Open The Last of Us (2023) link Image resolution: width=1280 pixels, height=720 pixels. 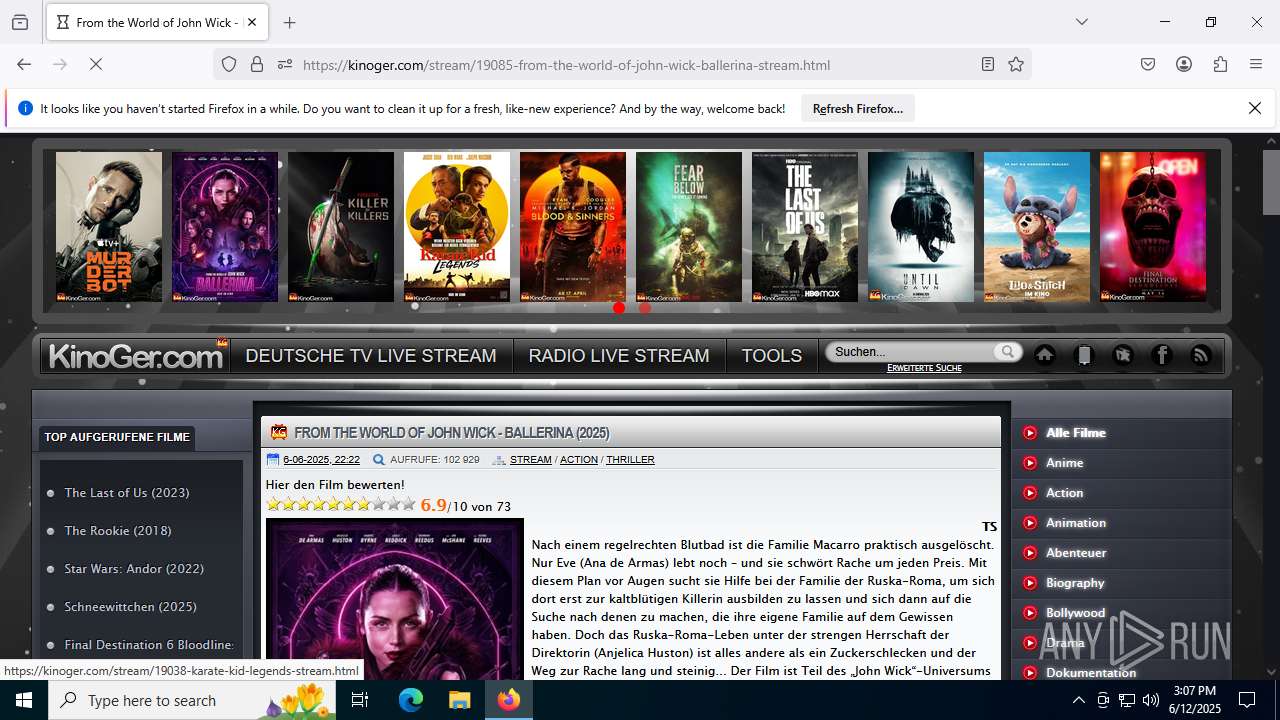pos(127,492)
